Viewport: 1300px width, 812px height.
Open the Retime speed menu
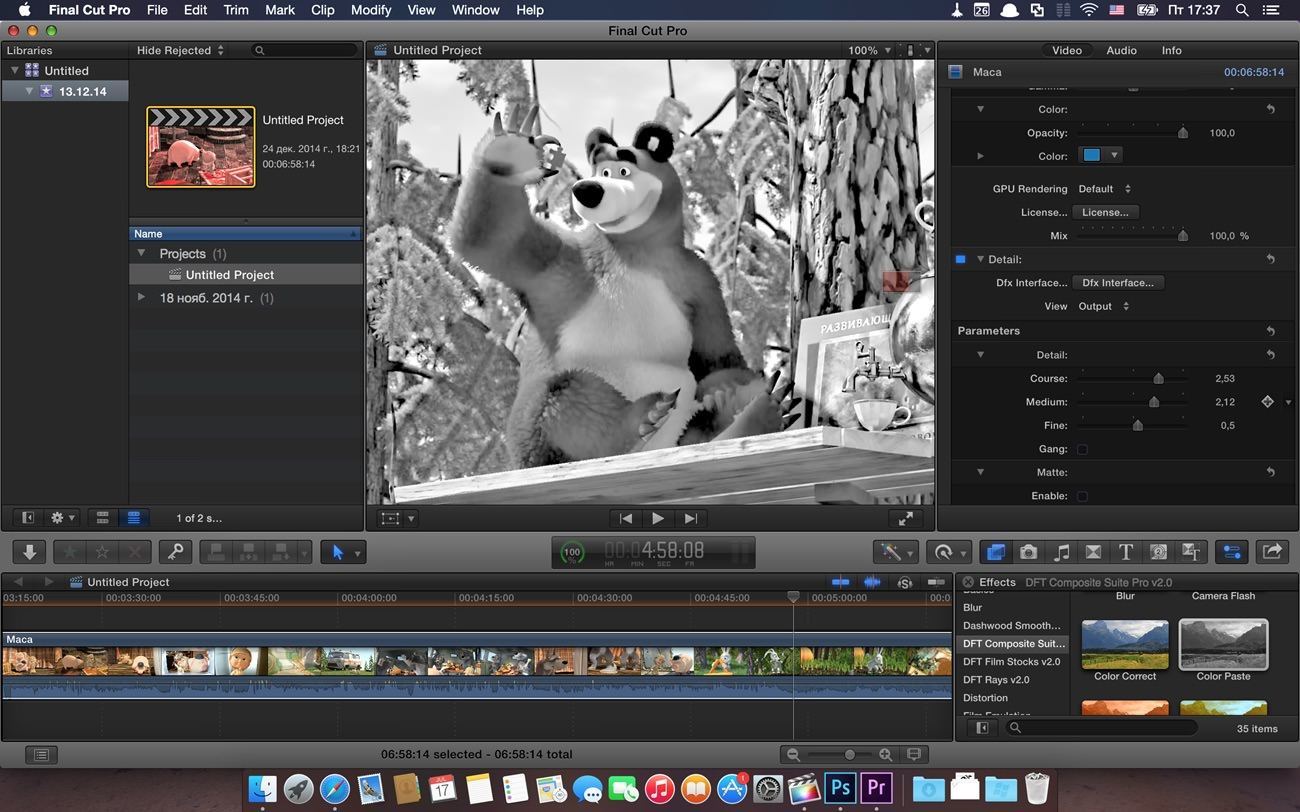pos(947,551)
